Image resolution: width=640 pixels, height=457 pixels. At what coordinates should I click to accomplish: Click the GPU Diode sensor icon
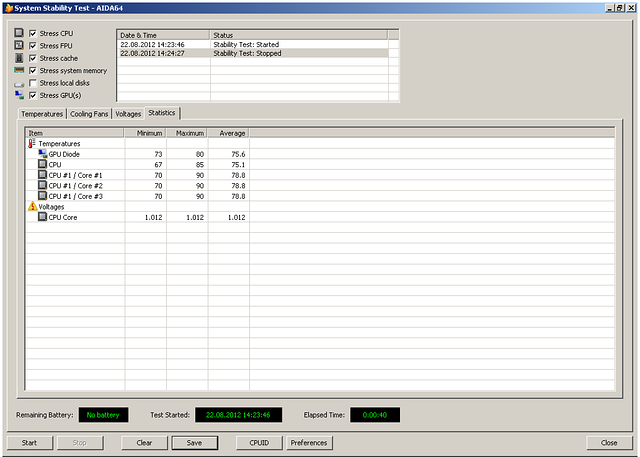[42, 154]
